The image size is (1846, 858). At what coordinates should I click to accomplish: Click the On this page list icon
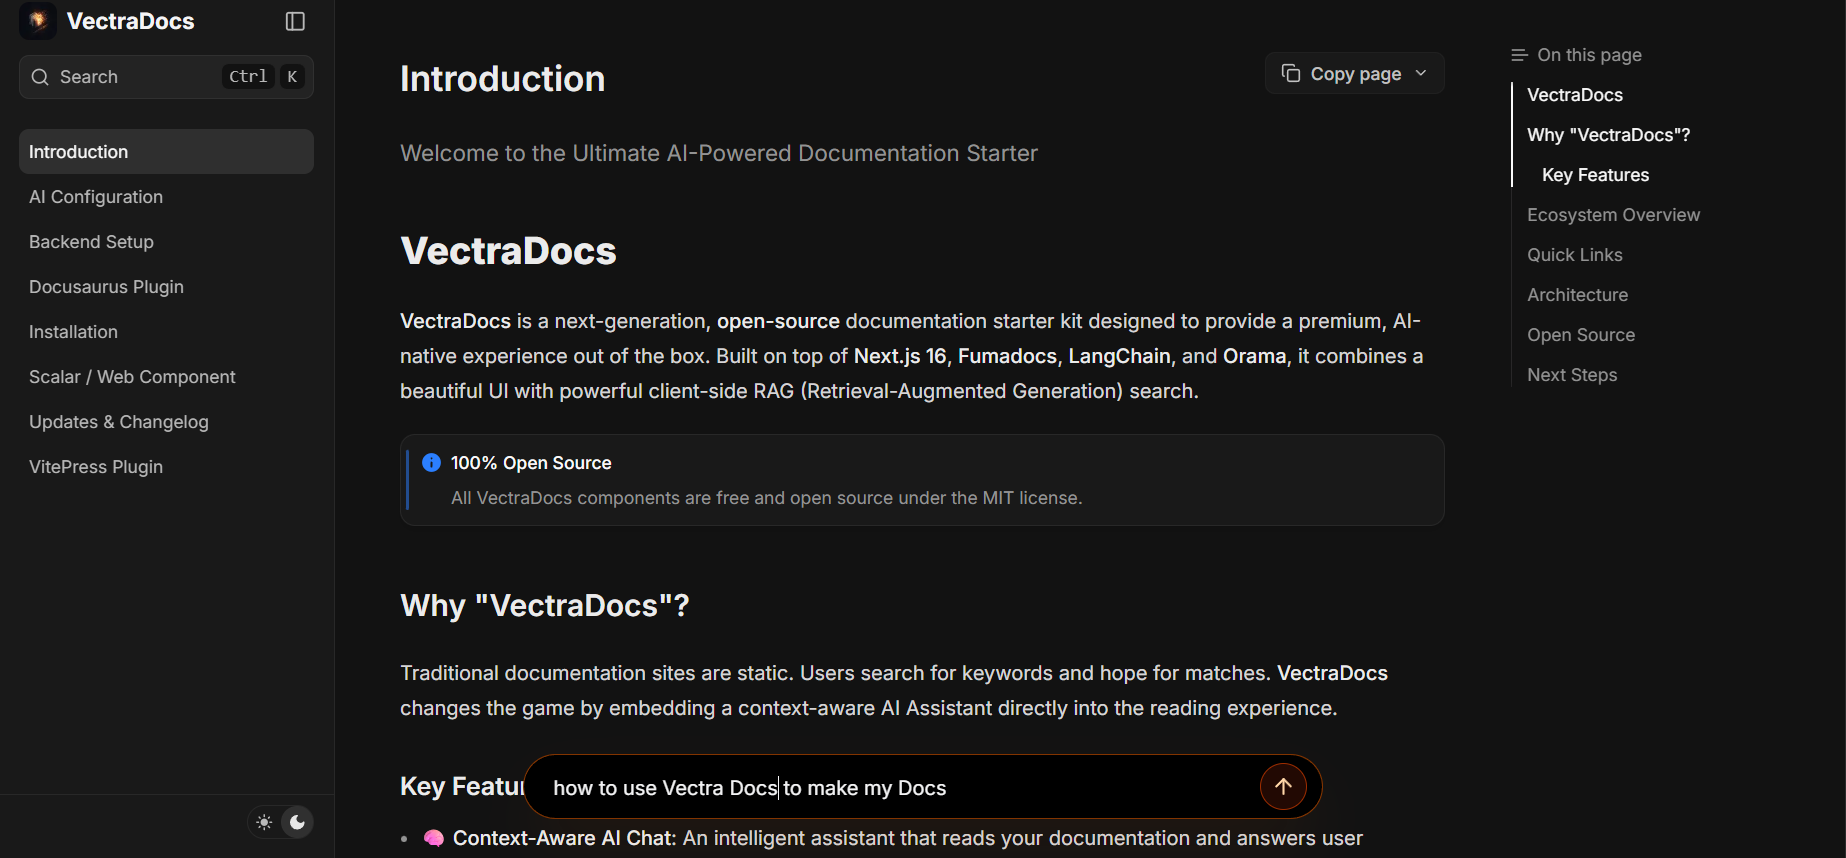tap(1519, 55)
